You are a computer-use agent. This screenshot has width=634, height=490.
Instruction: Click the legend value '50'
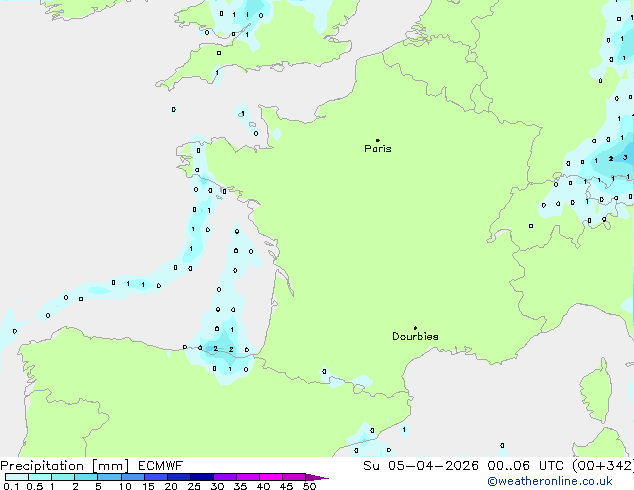coord(309,486)
